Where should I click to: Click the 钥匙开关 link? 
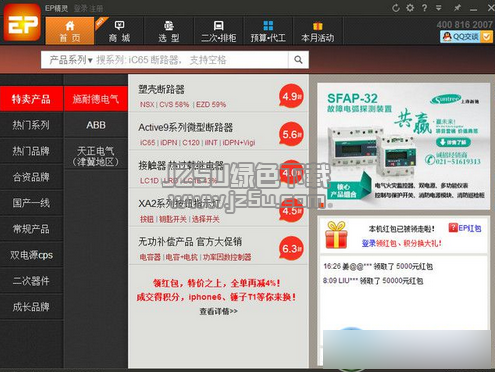pos(173,219)
